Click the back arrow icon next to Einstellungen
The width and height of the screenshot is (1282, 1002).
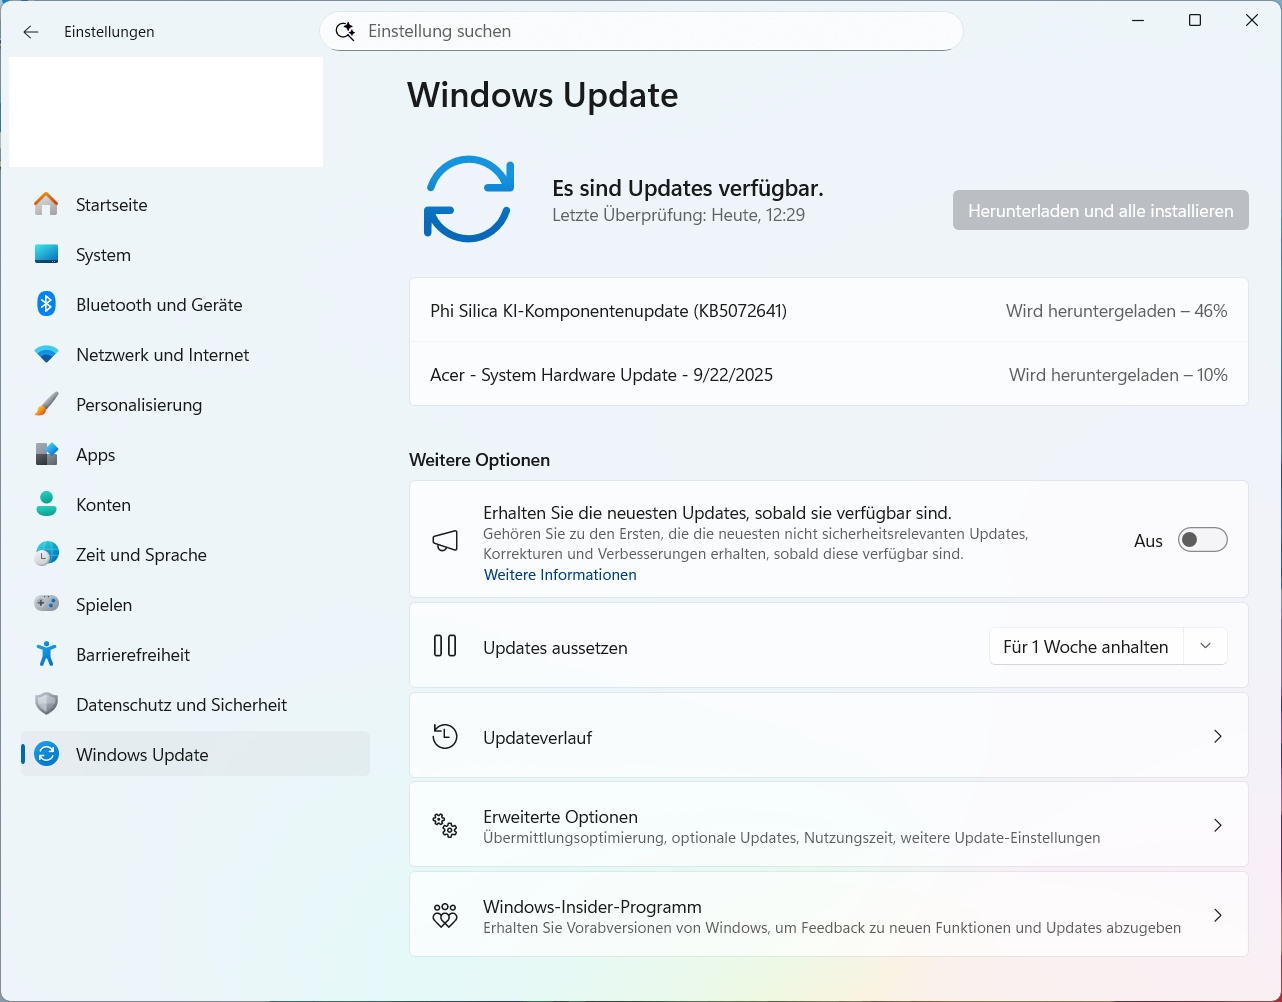click(x=31, y=32)
